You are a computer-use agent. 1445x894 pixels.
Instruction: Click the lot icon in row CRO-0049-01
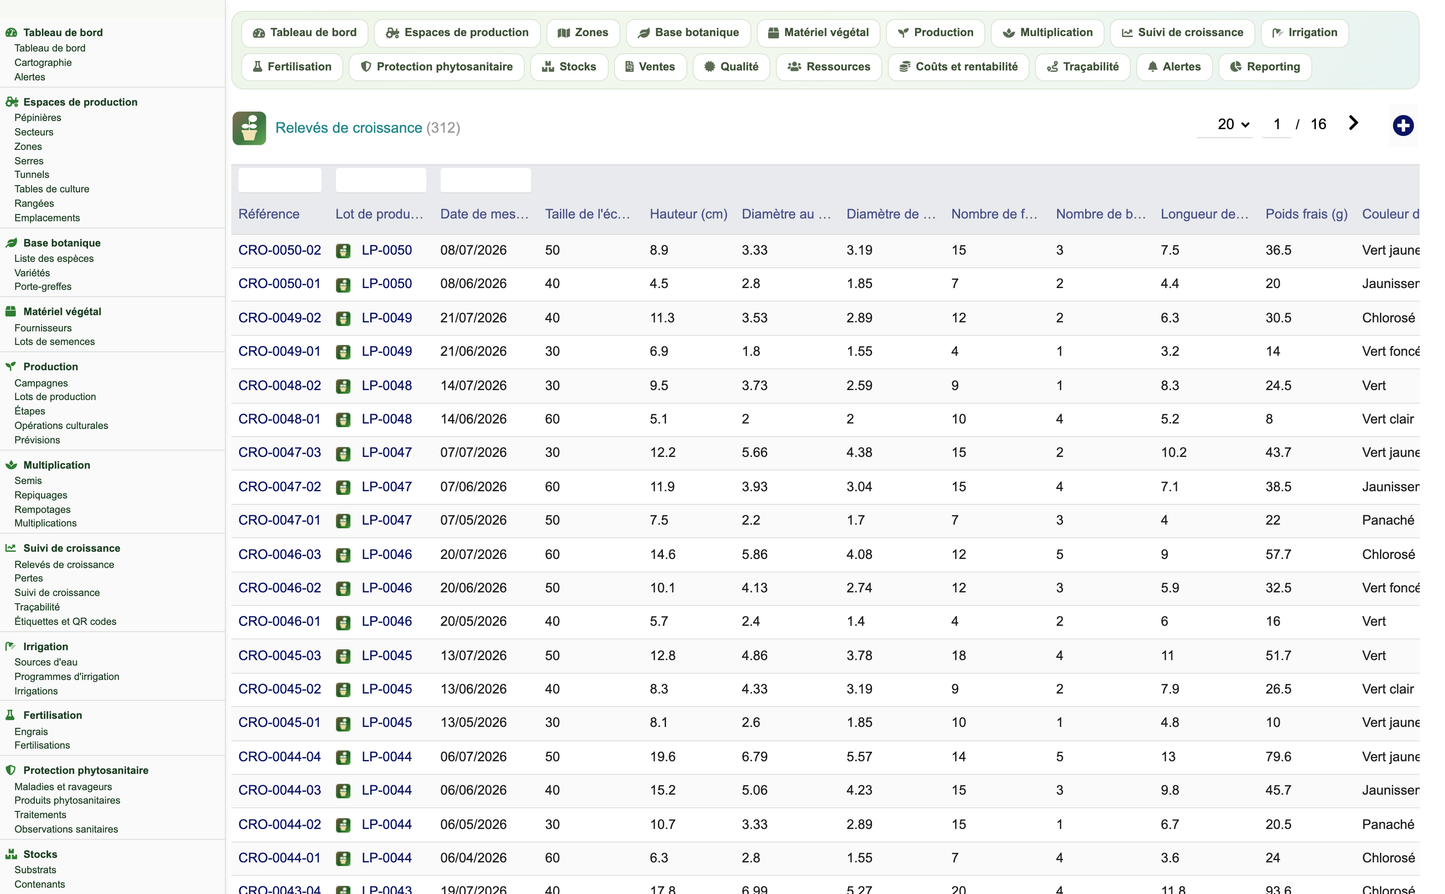coord(343,352)
